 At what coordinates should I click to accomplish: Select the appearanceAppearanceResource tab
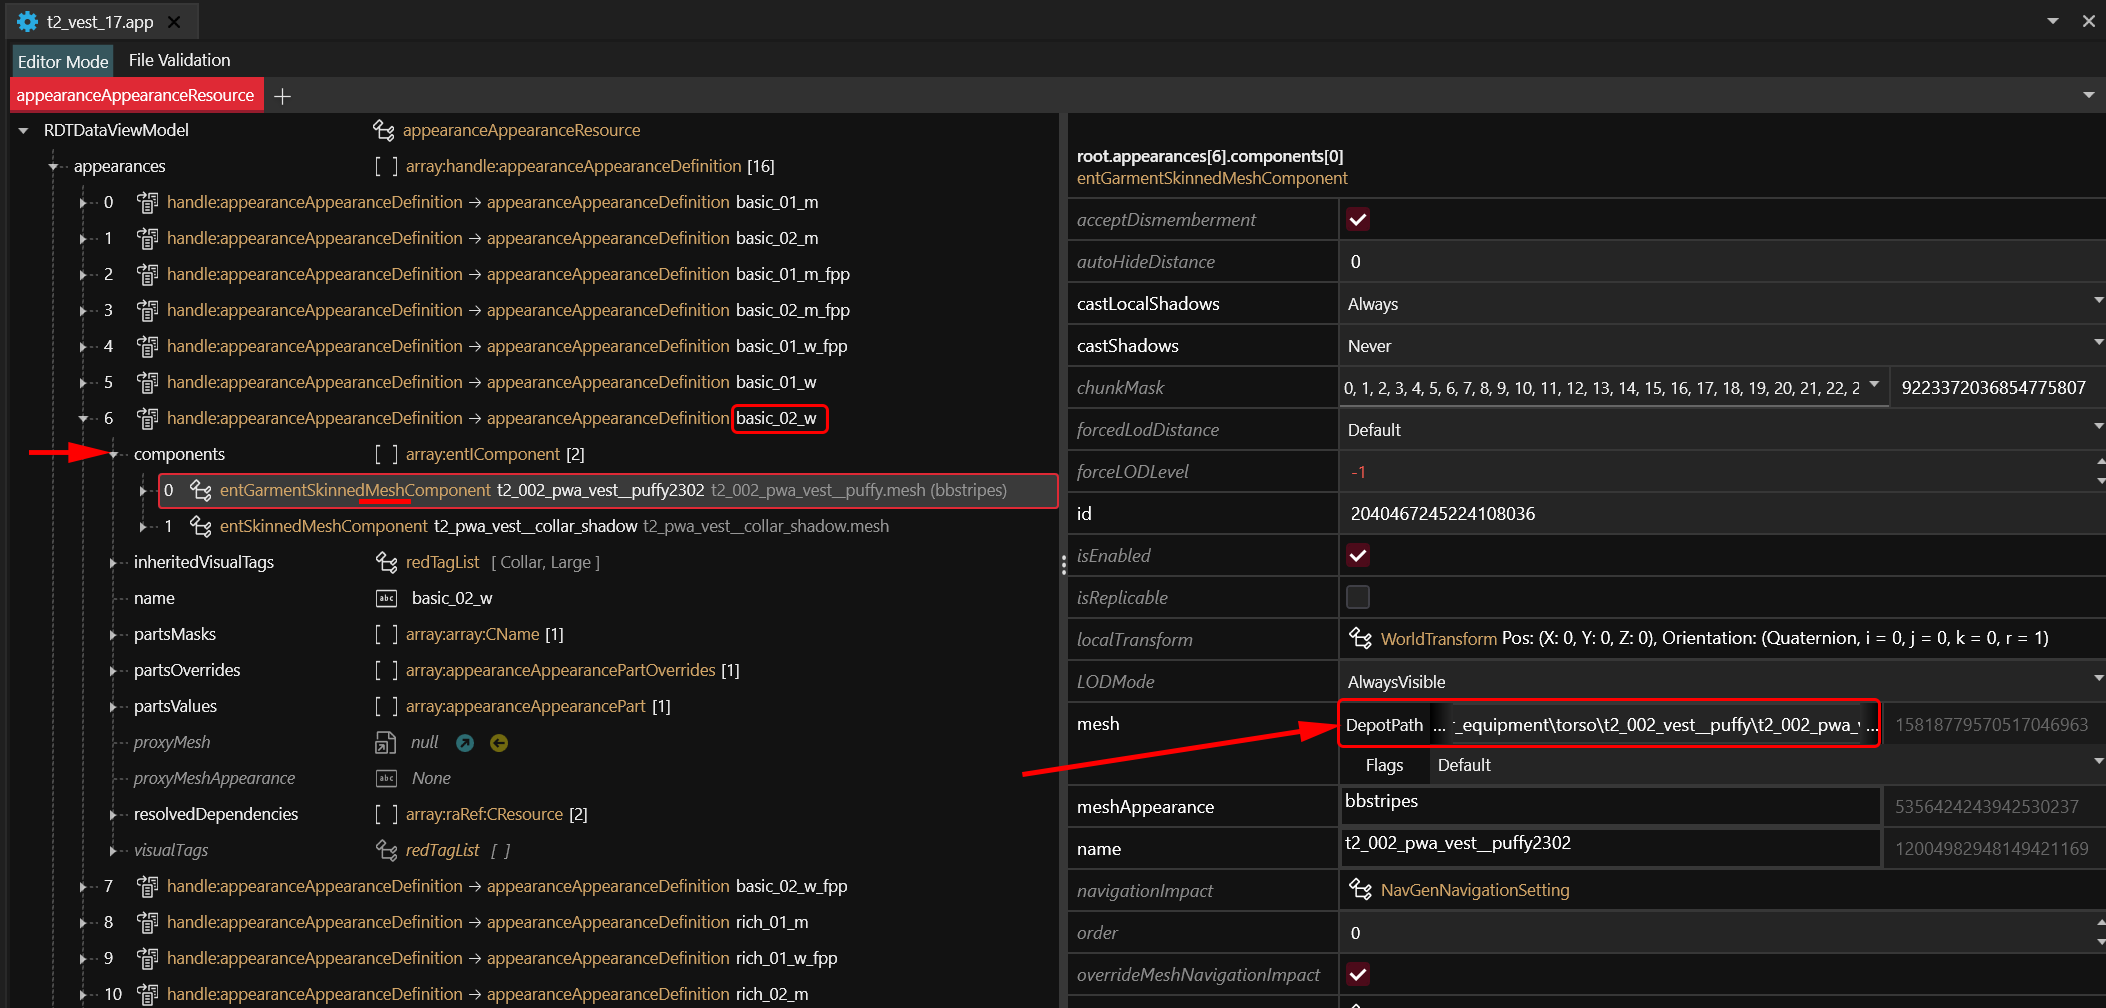pos(136,95)
